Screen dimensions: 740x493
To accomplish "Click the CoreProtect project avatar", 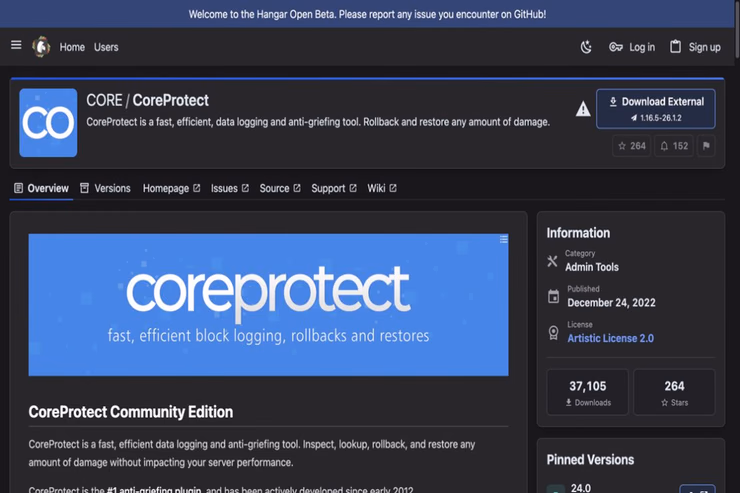I will point(48,123).
